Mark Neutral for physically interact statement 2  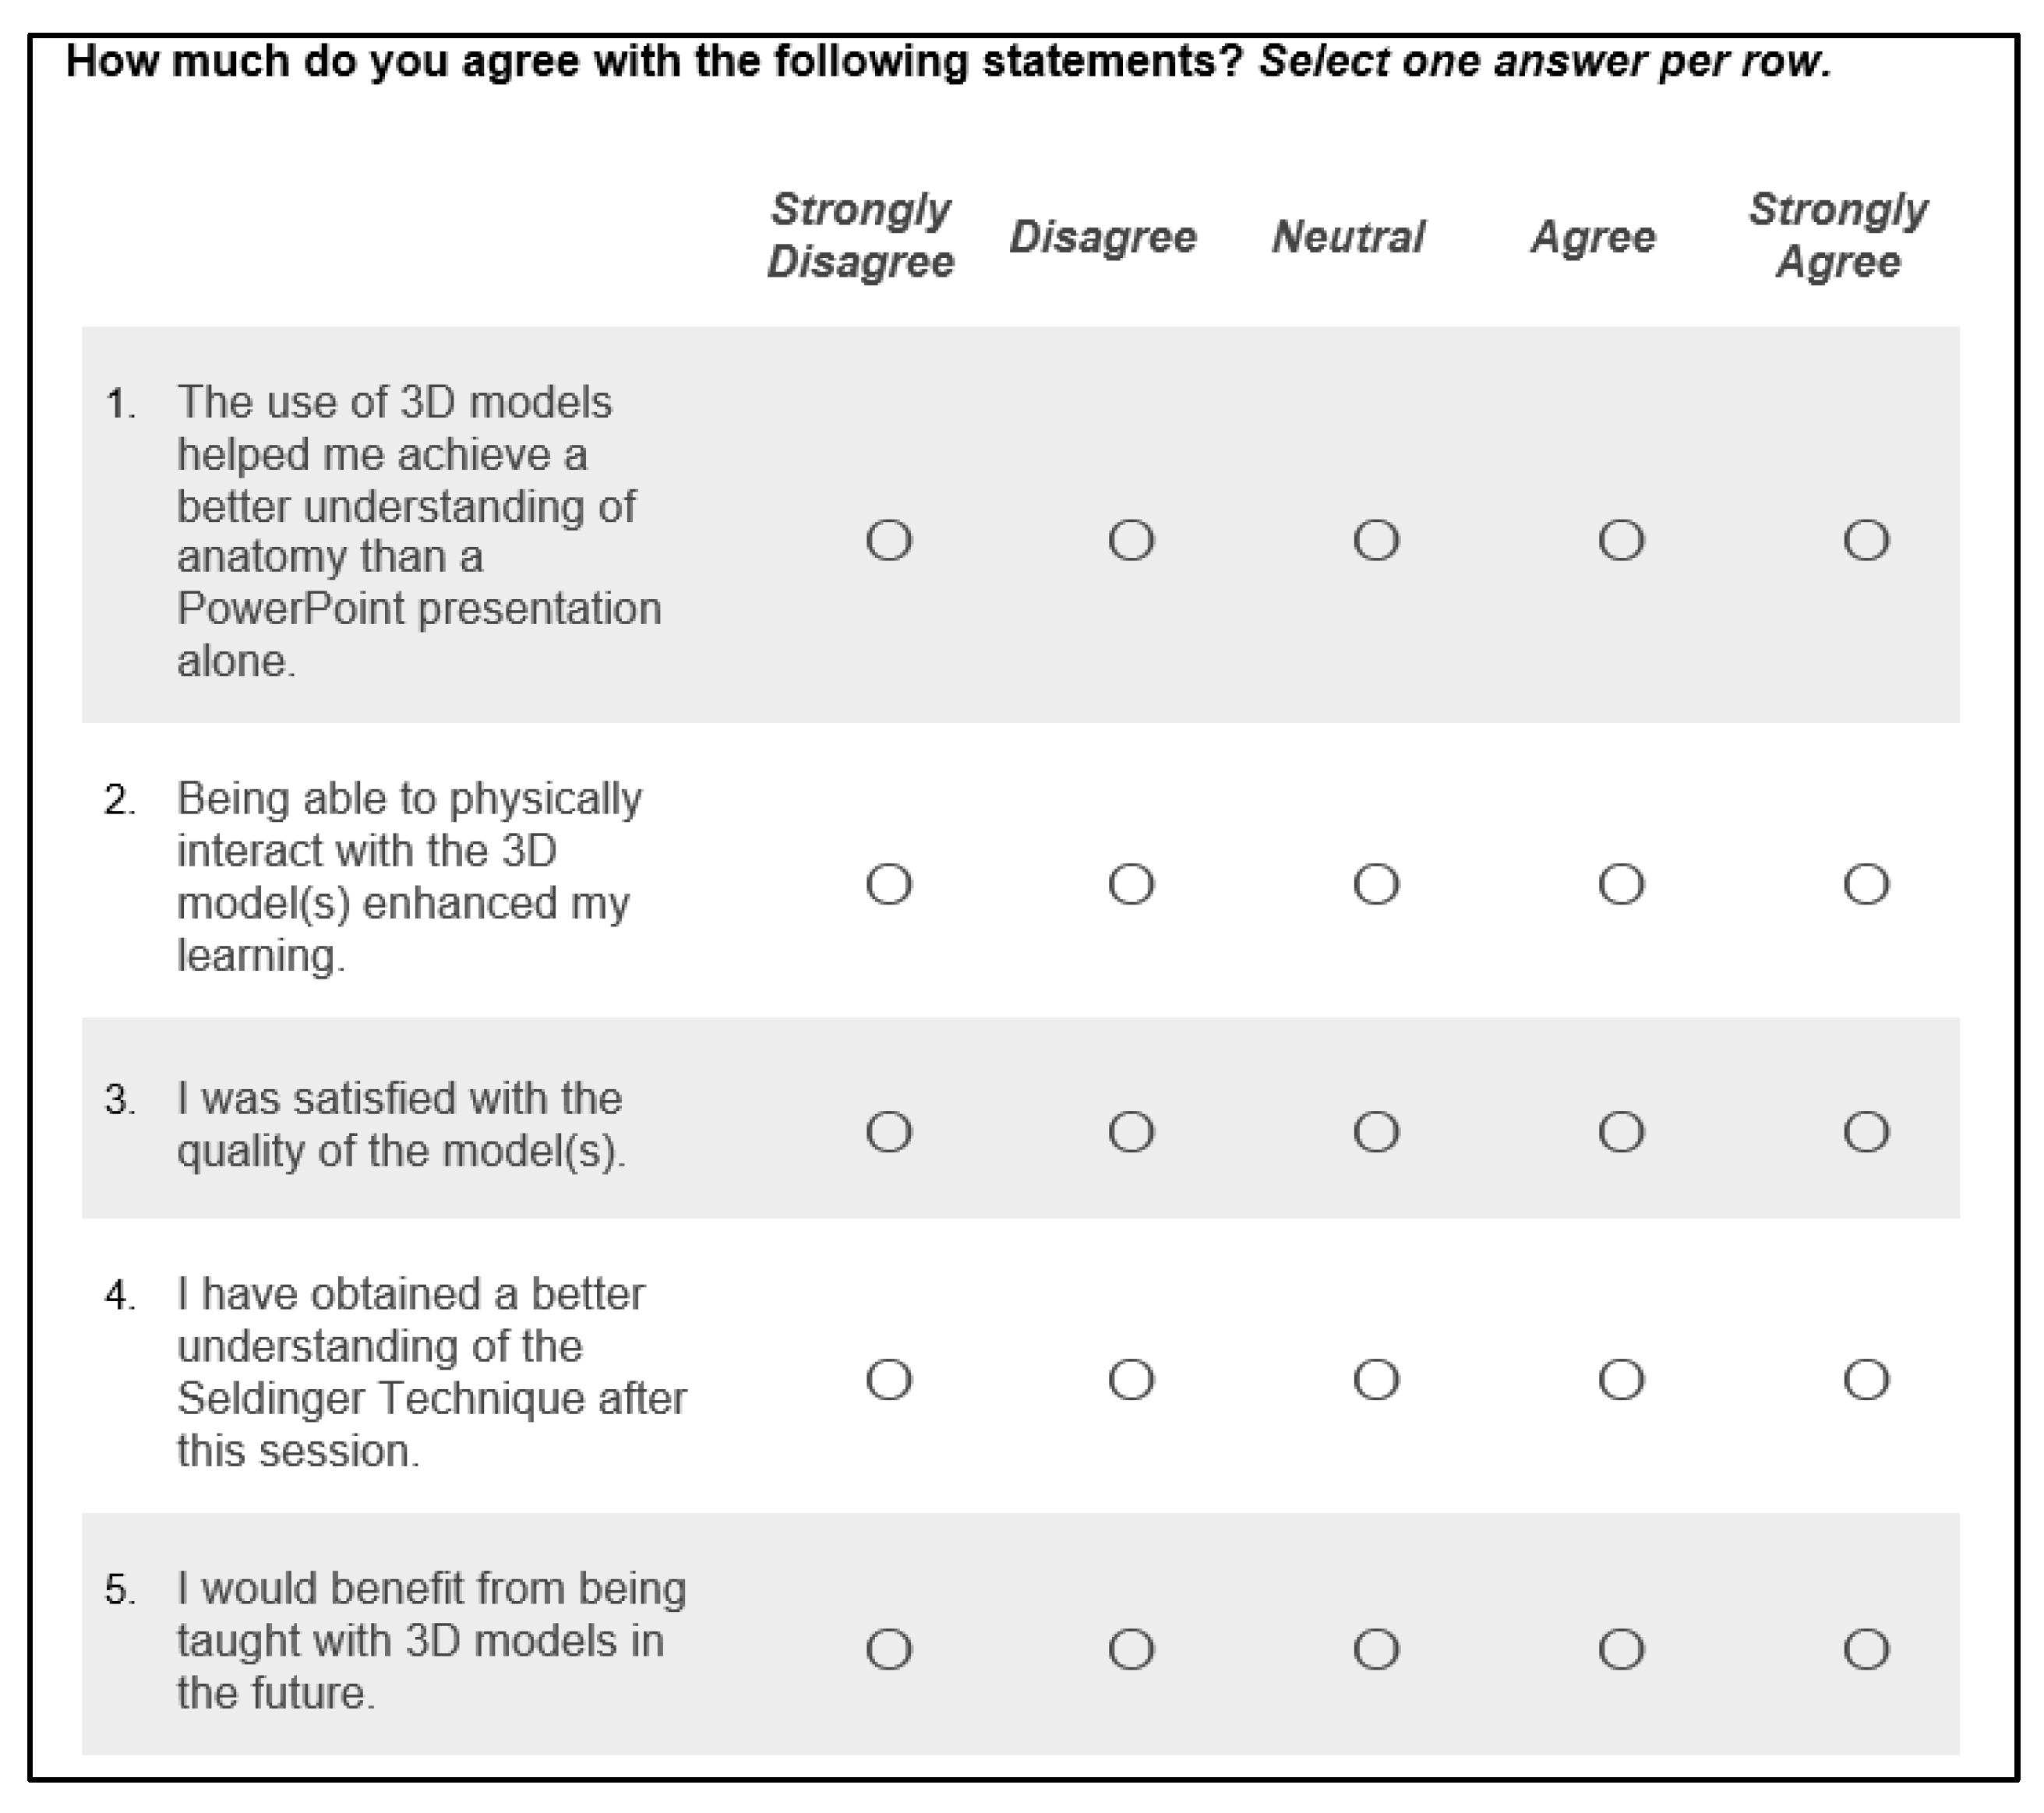[1376, 884]
